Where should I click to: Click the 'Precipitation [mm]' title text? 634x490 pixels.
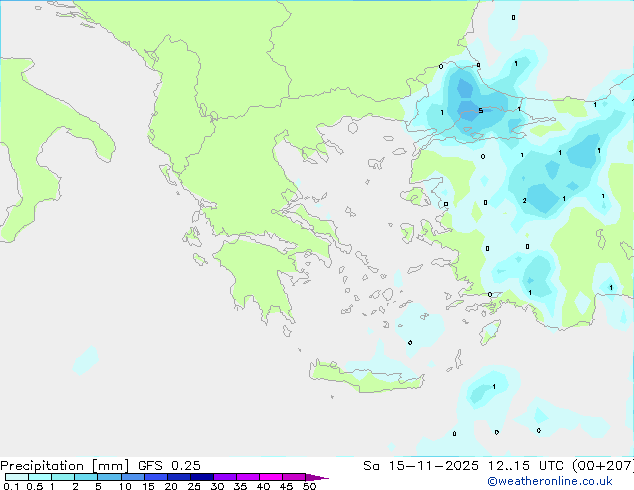point(64,466)
